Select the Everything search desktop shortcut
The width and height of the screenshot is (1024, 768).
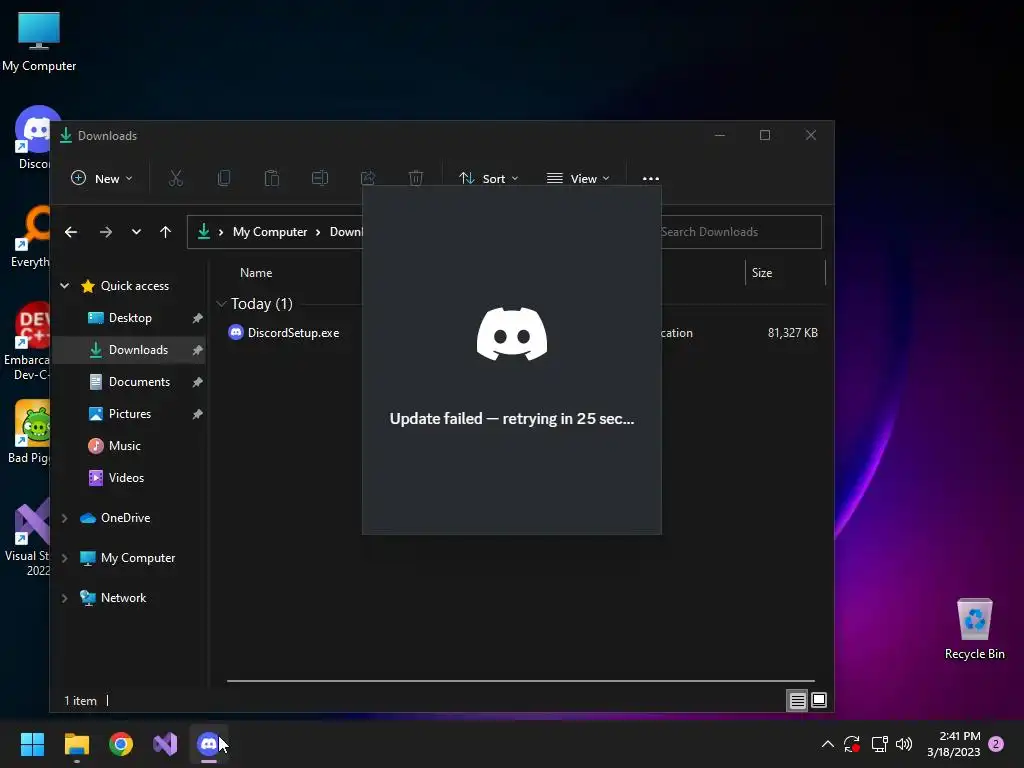[30, 236]
